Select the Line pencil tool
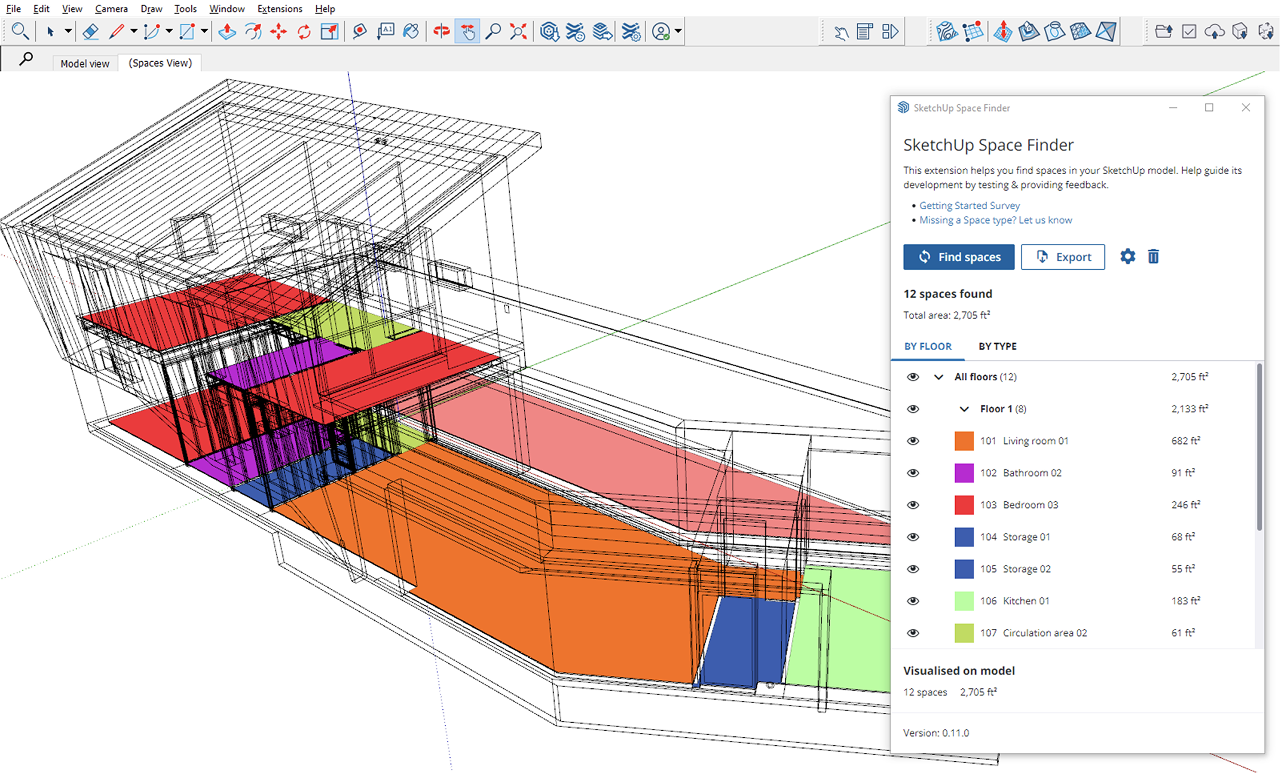This screenshot has width=1280, height=773. point(117,31)
